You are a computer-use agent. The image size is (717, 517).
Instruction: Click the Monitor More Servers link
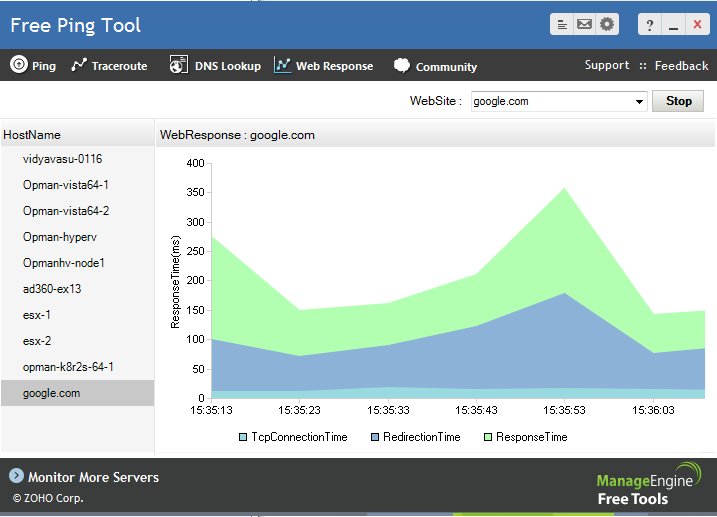pos(93,477)
